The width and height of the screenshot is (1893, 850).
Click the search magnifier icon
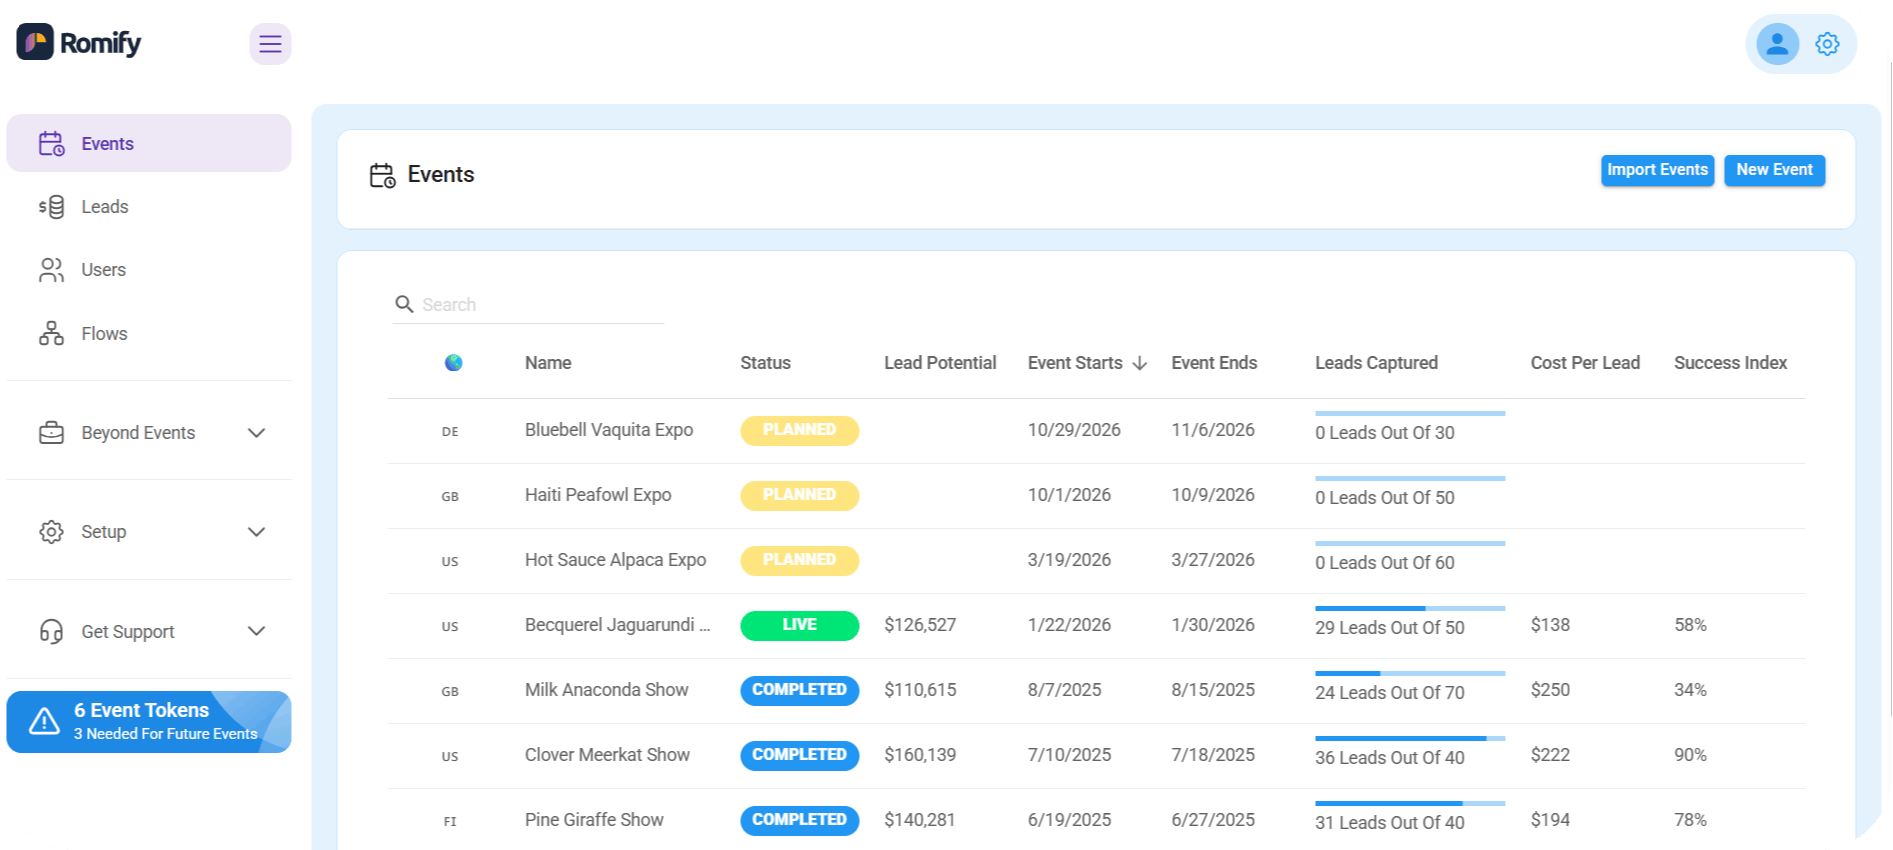point(404,304)
